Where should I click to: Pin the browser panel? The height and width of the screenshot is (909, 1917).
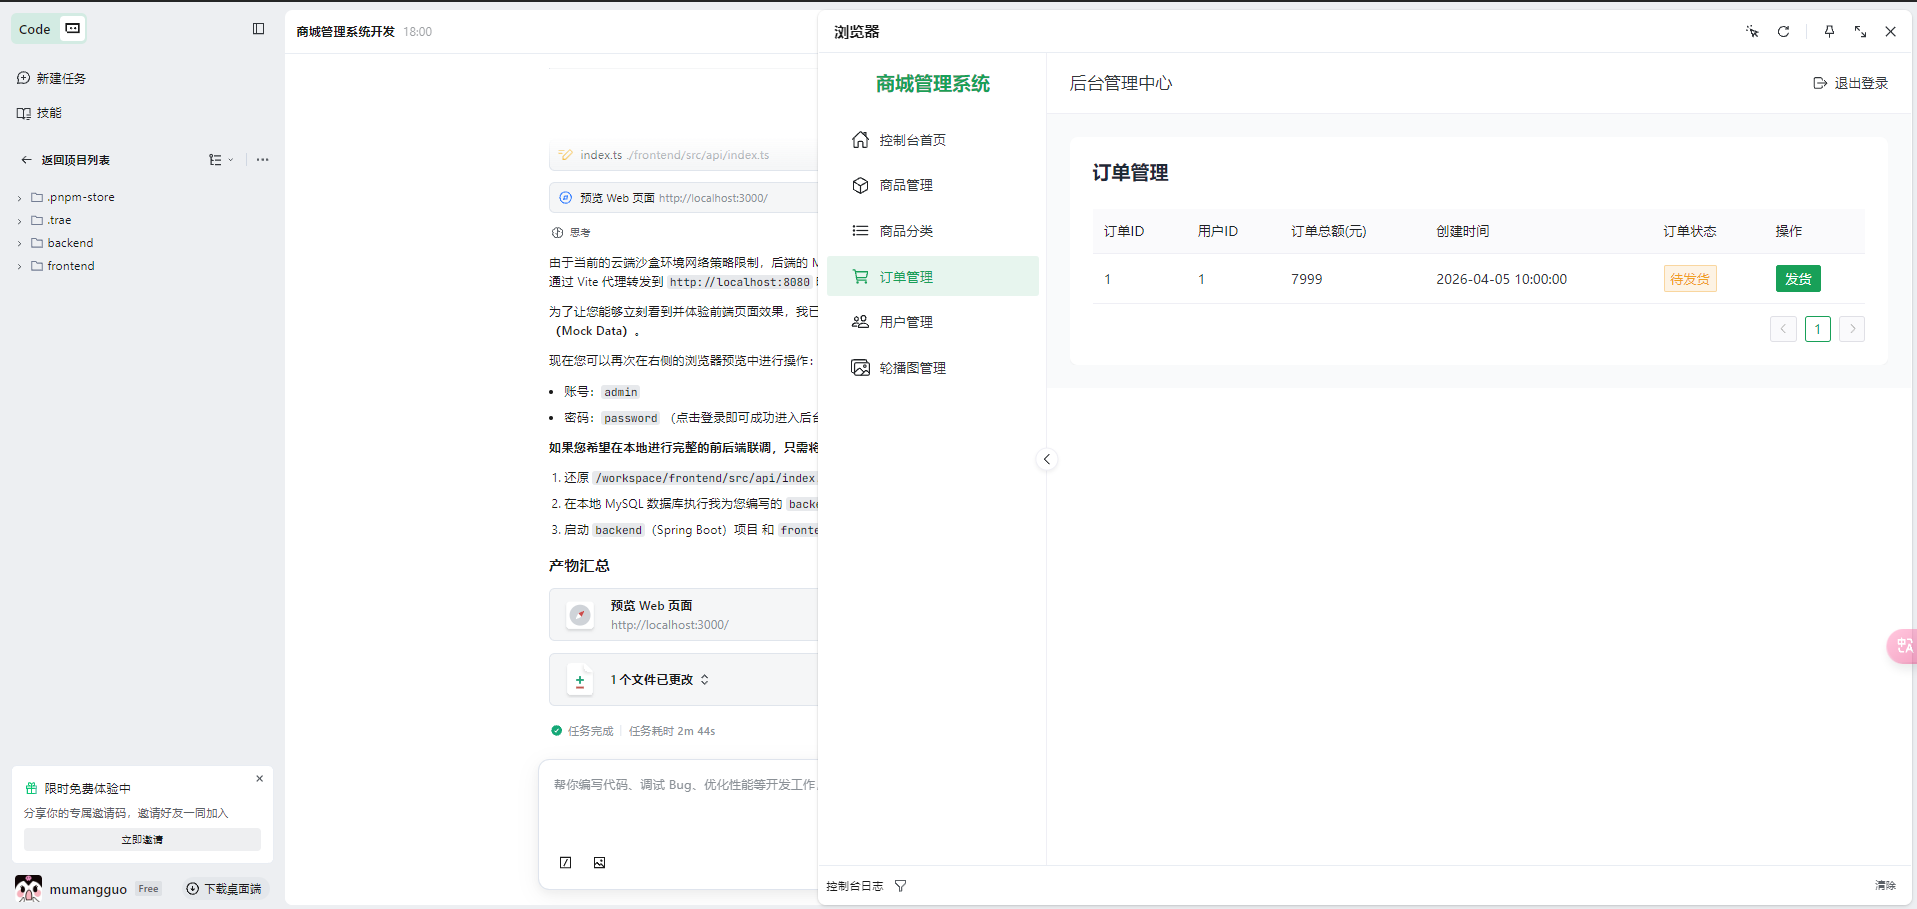[x=1829, y=32]
